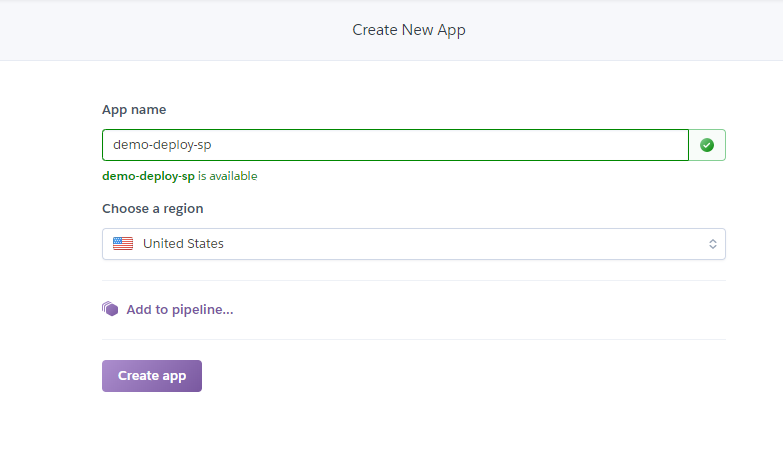The height and width of the screenshot is (468, 783).
Task: Click the up-down arrows on region dropdown
Action: pos(712,244)
